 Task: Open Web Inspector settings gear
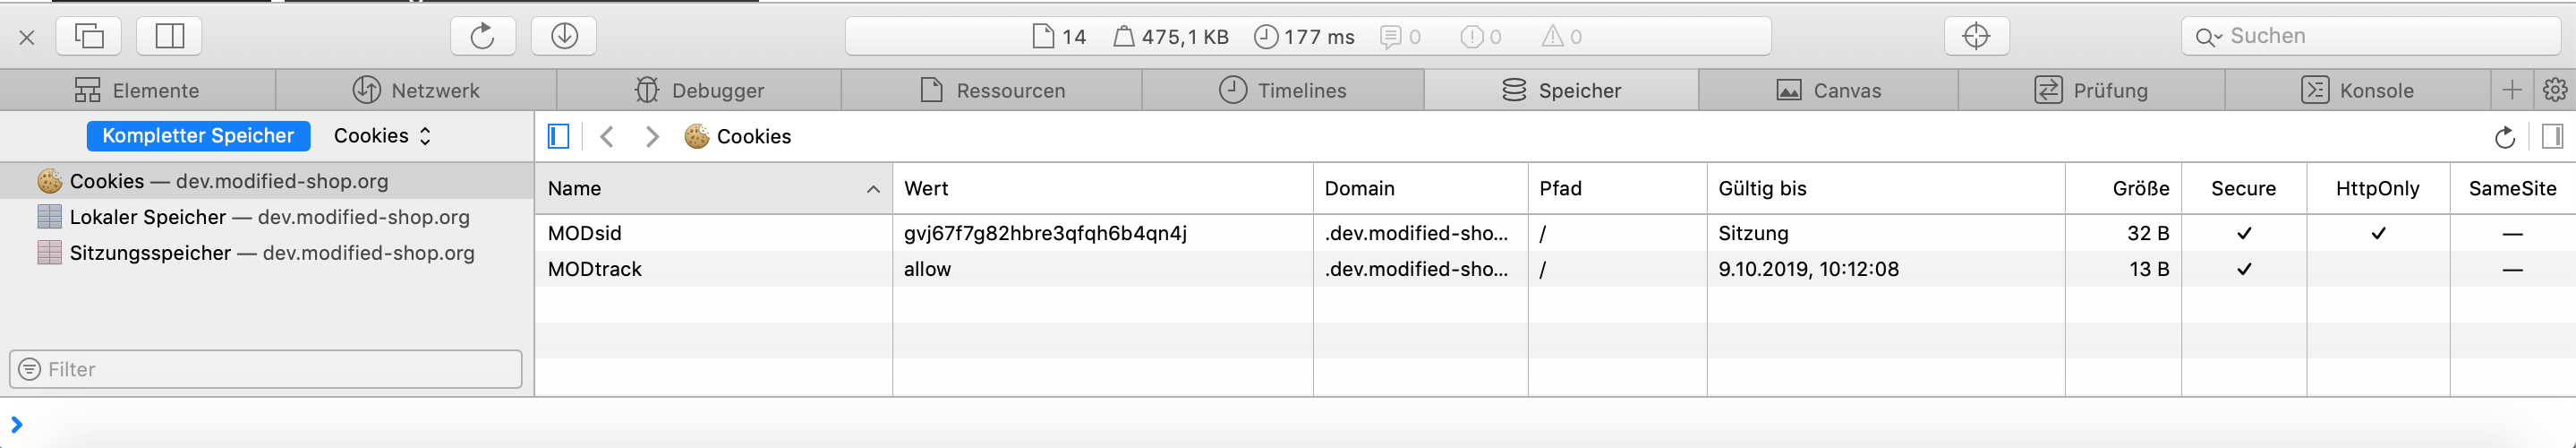(2554, 90)
